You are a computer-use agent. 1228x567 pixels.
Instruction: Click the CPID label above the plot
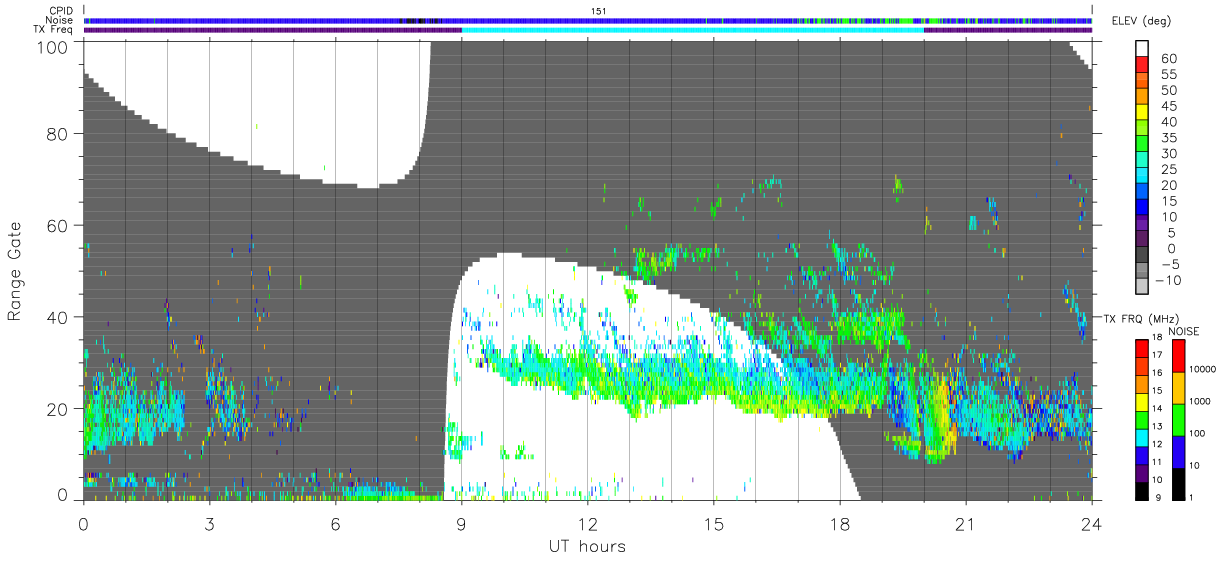click(x=60, y=11)
